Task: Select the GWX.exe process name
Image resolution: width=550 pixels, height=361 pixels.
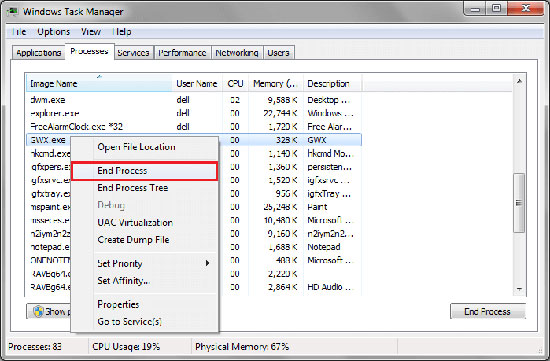Action: pos(48,140)
